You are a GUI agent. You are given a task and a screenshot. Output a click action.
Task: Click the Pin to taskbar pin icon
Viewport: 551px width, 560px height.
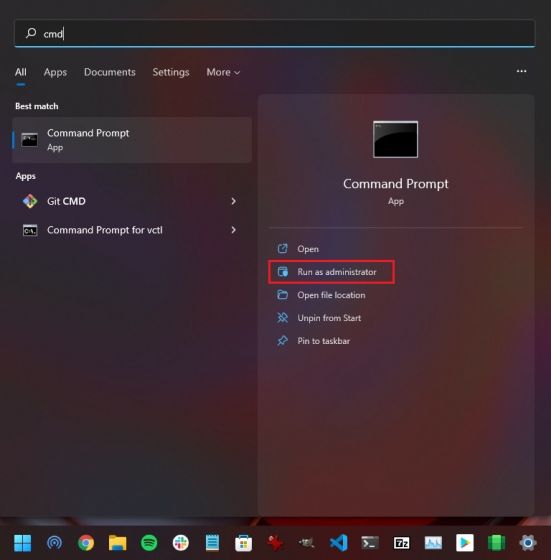282,341
